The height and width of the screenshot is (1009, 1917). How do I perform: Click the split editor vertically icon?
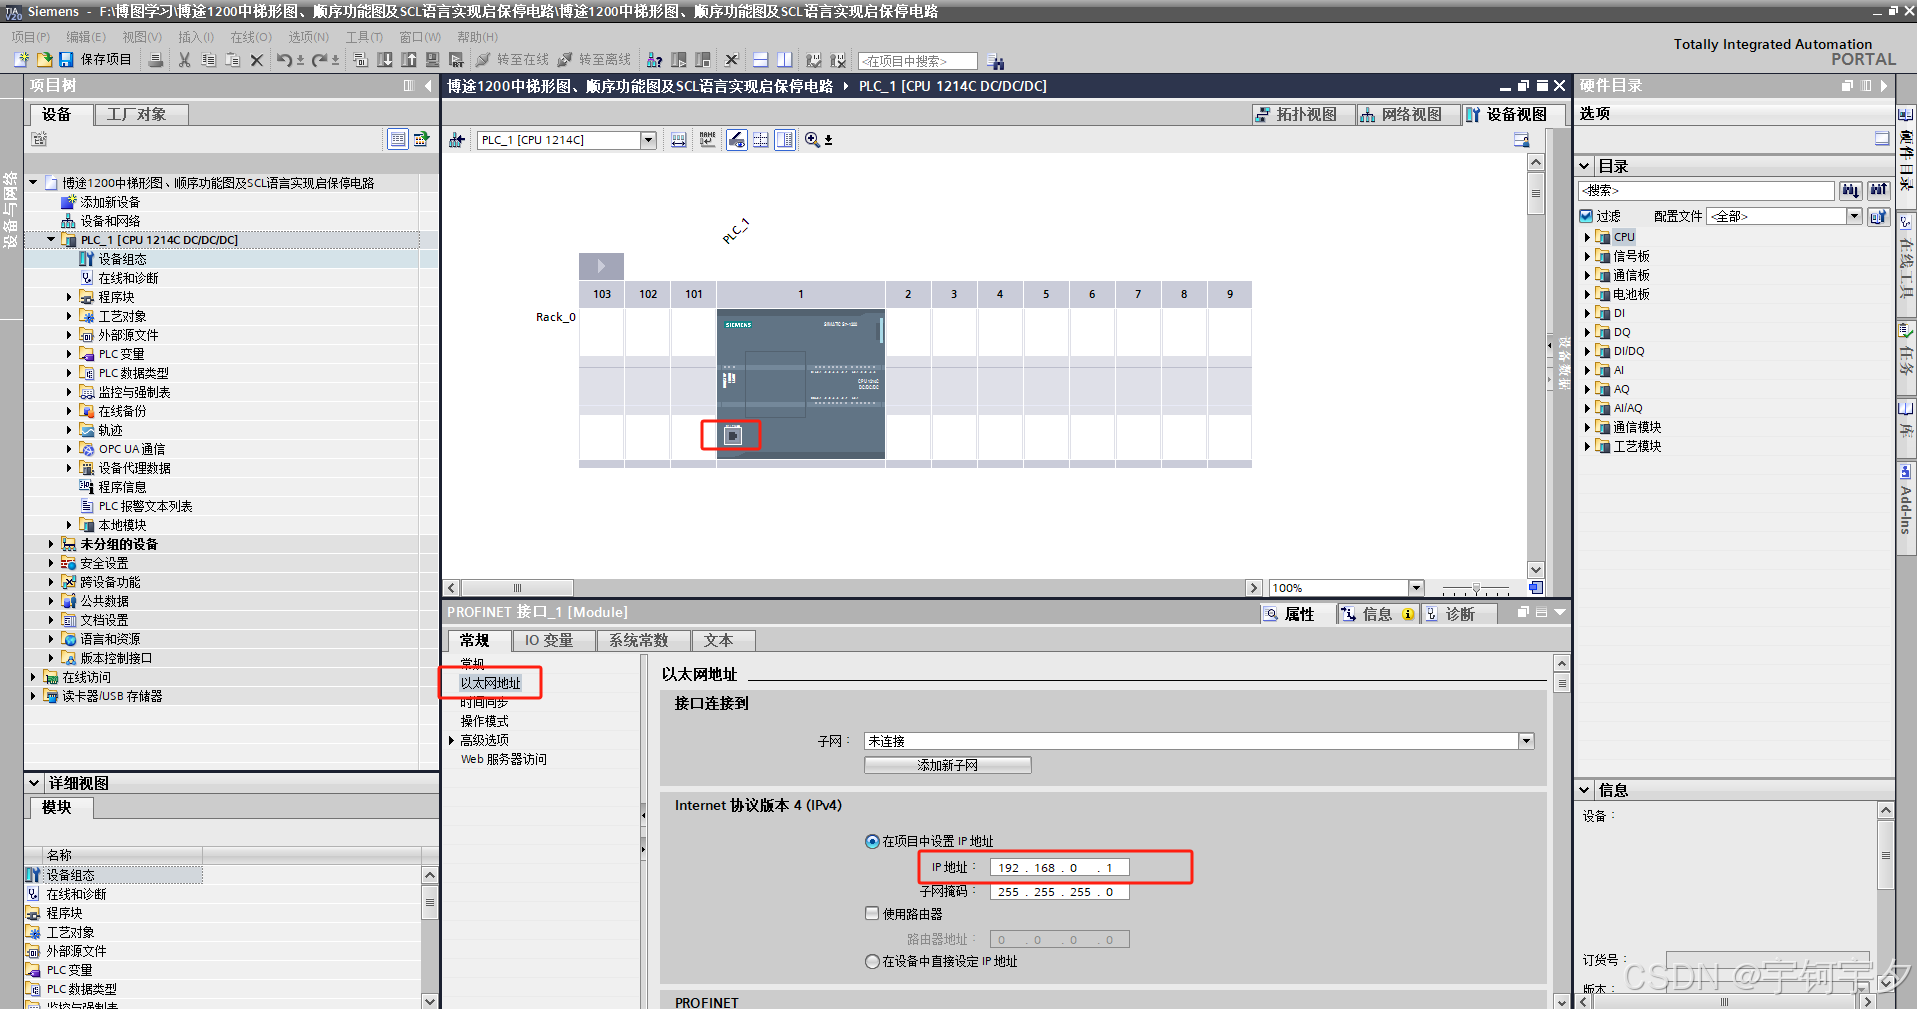tap(785, 60)
